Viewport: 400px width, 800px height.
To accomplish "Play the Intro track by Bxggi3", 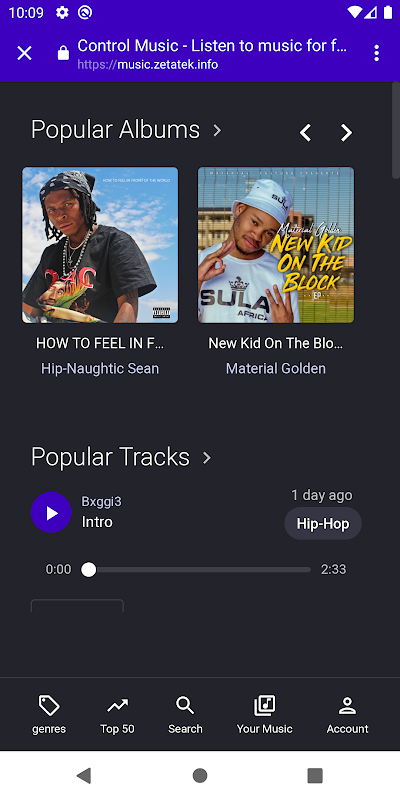I will pyautogui.click(x=51, y=512).
